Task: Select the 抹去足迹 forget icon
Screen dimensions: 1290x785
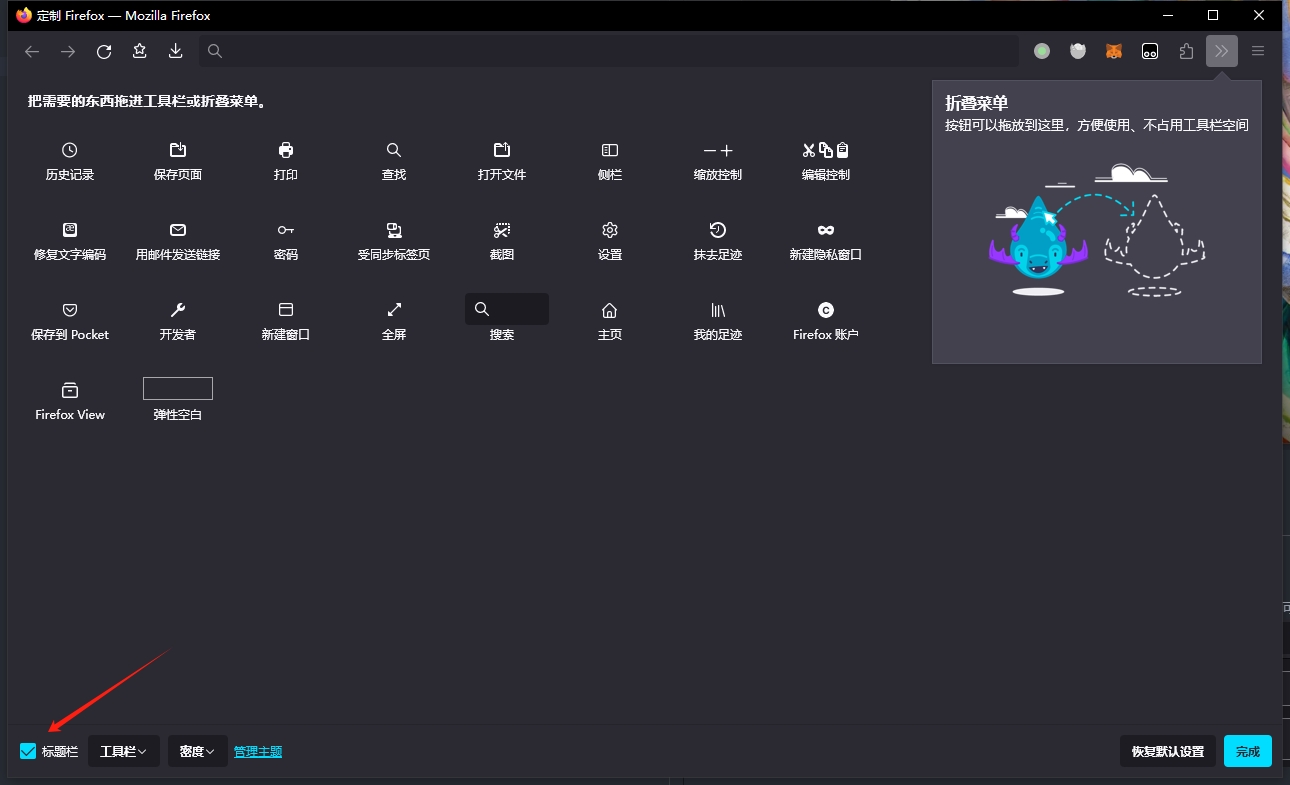Action: 718,230
